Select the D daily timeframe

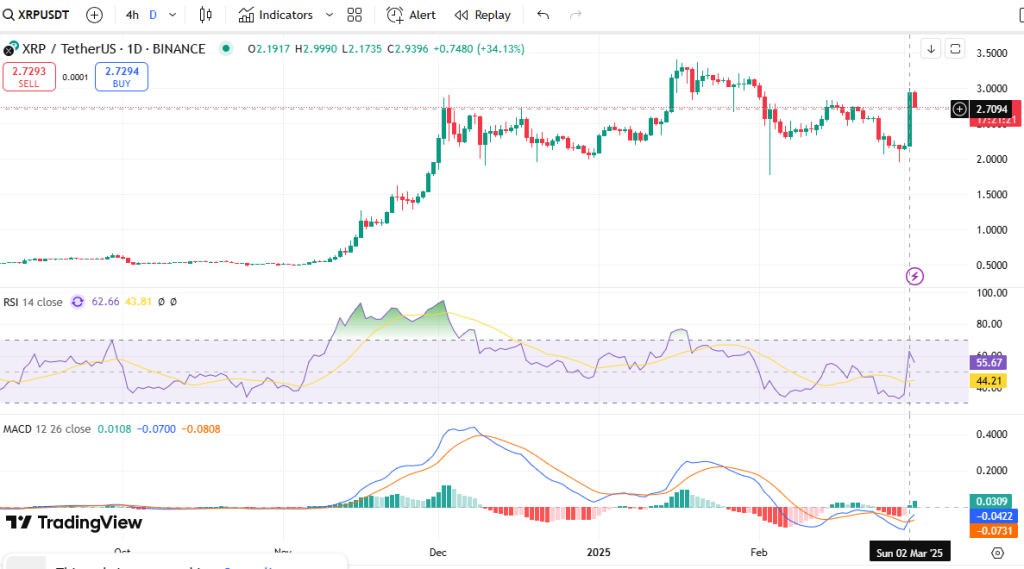[153, 15]
